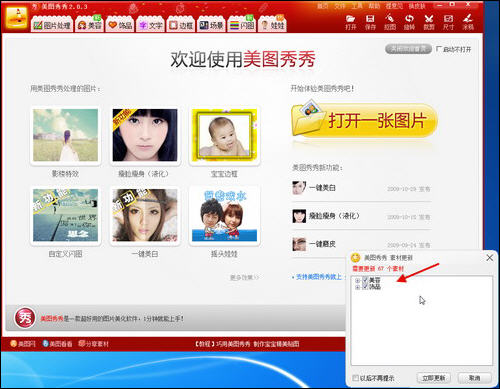Switch to the 美容 tab

click(89, 25)
